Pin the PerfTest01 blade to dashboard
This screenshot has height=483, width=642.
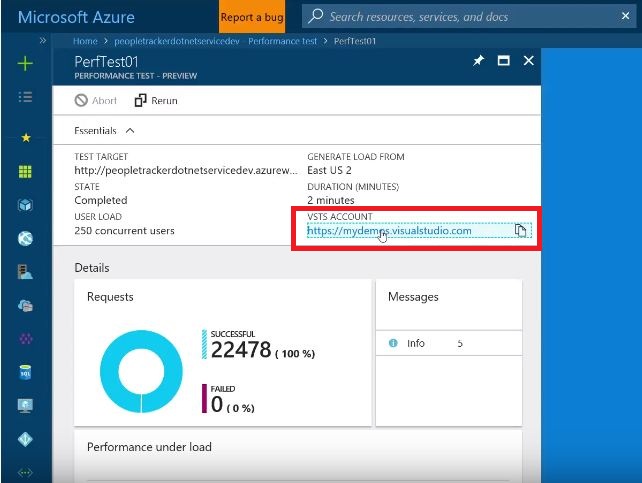pos(478,61)
